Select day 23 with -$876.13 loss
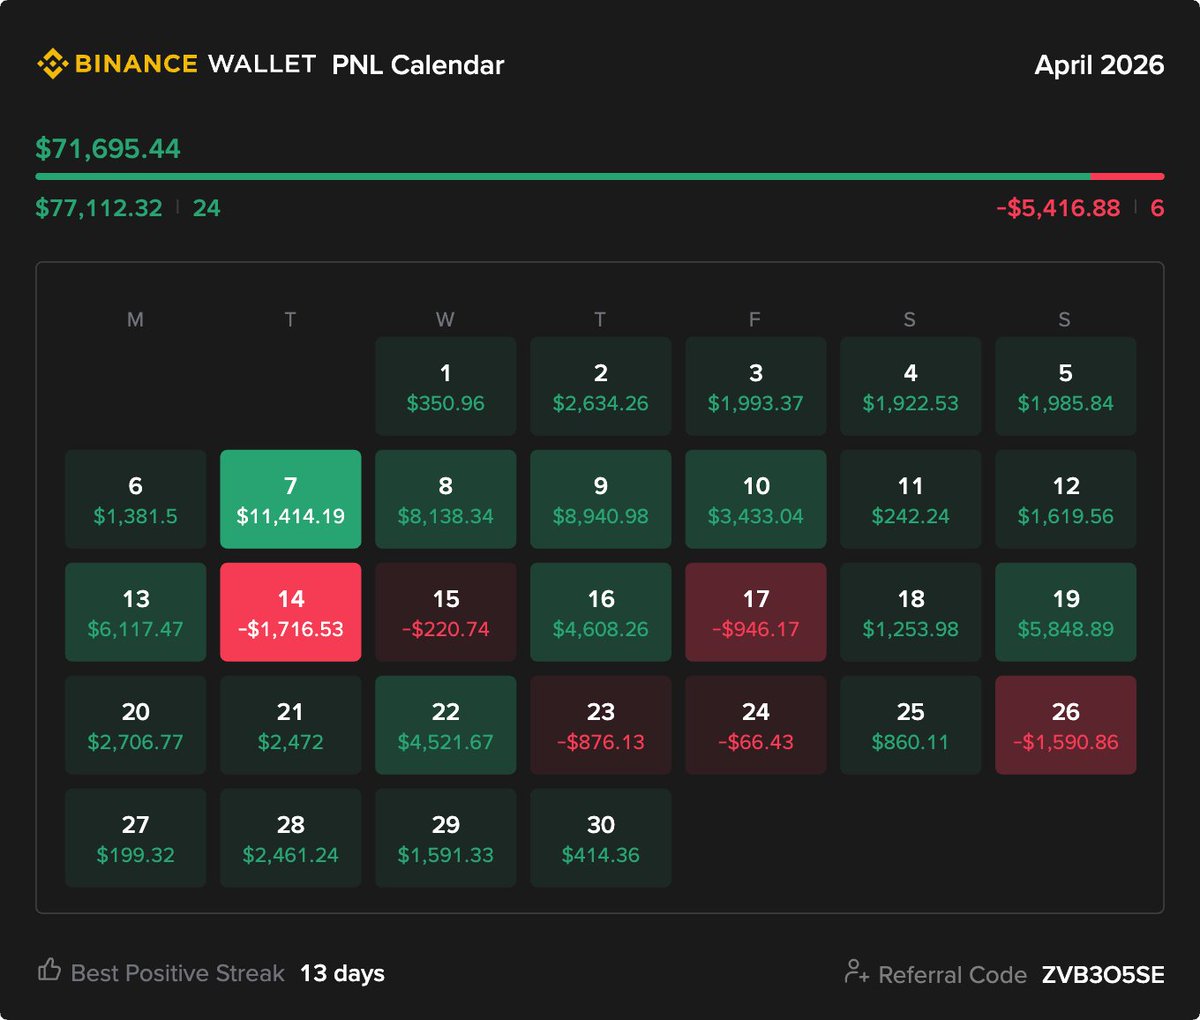 (x=601, y=725)
